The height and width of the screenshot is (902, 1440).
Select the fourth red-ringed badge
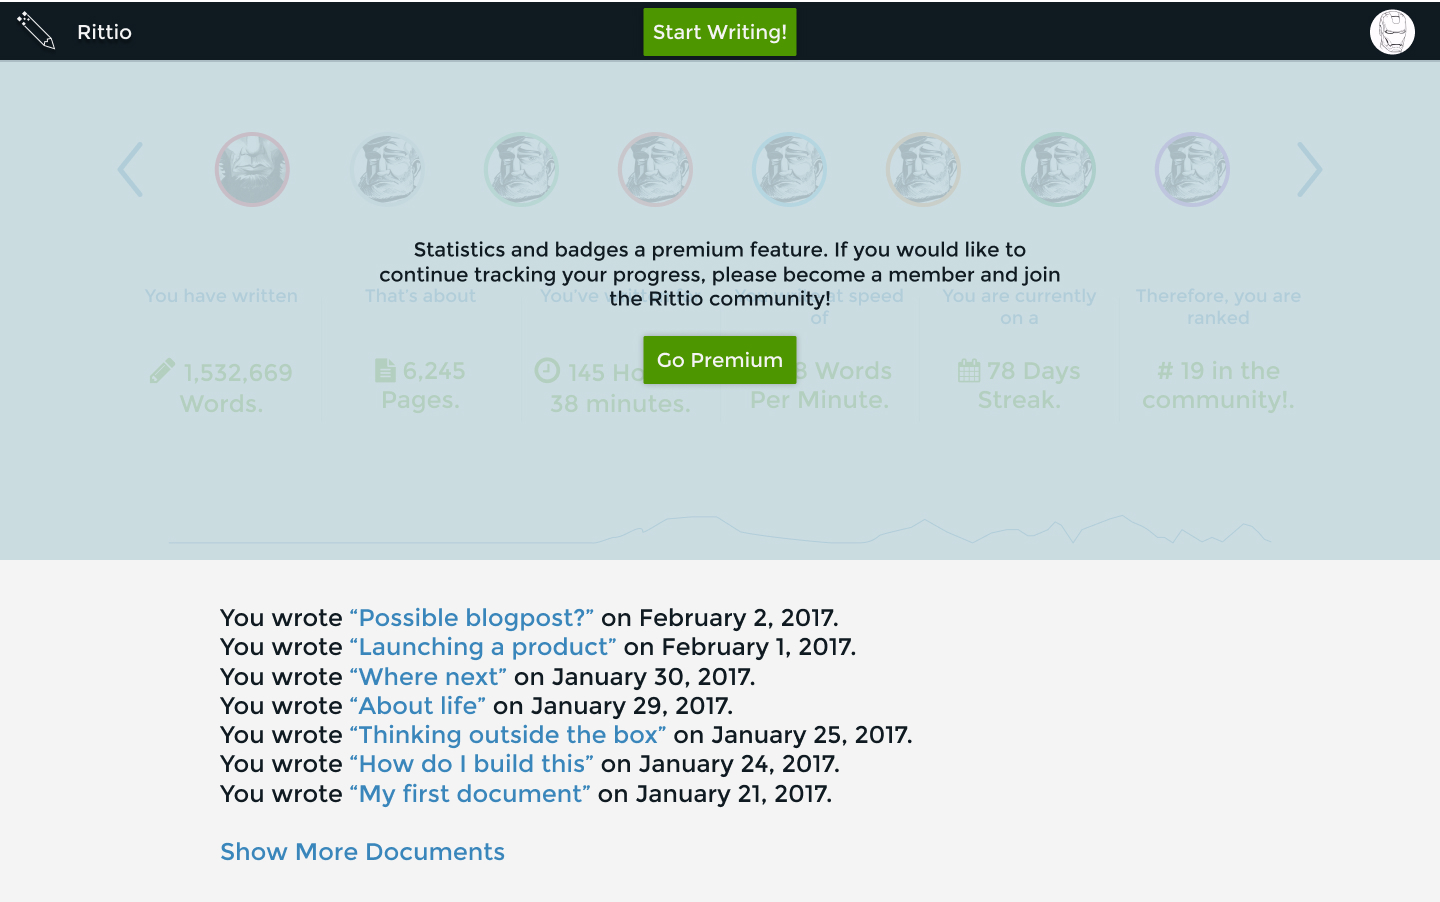[655, 169]
